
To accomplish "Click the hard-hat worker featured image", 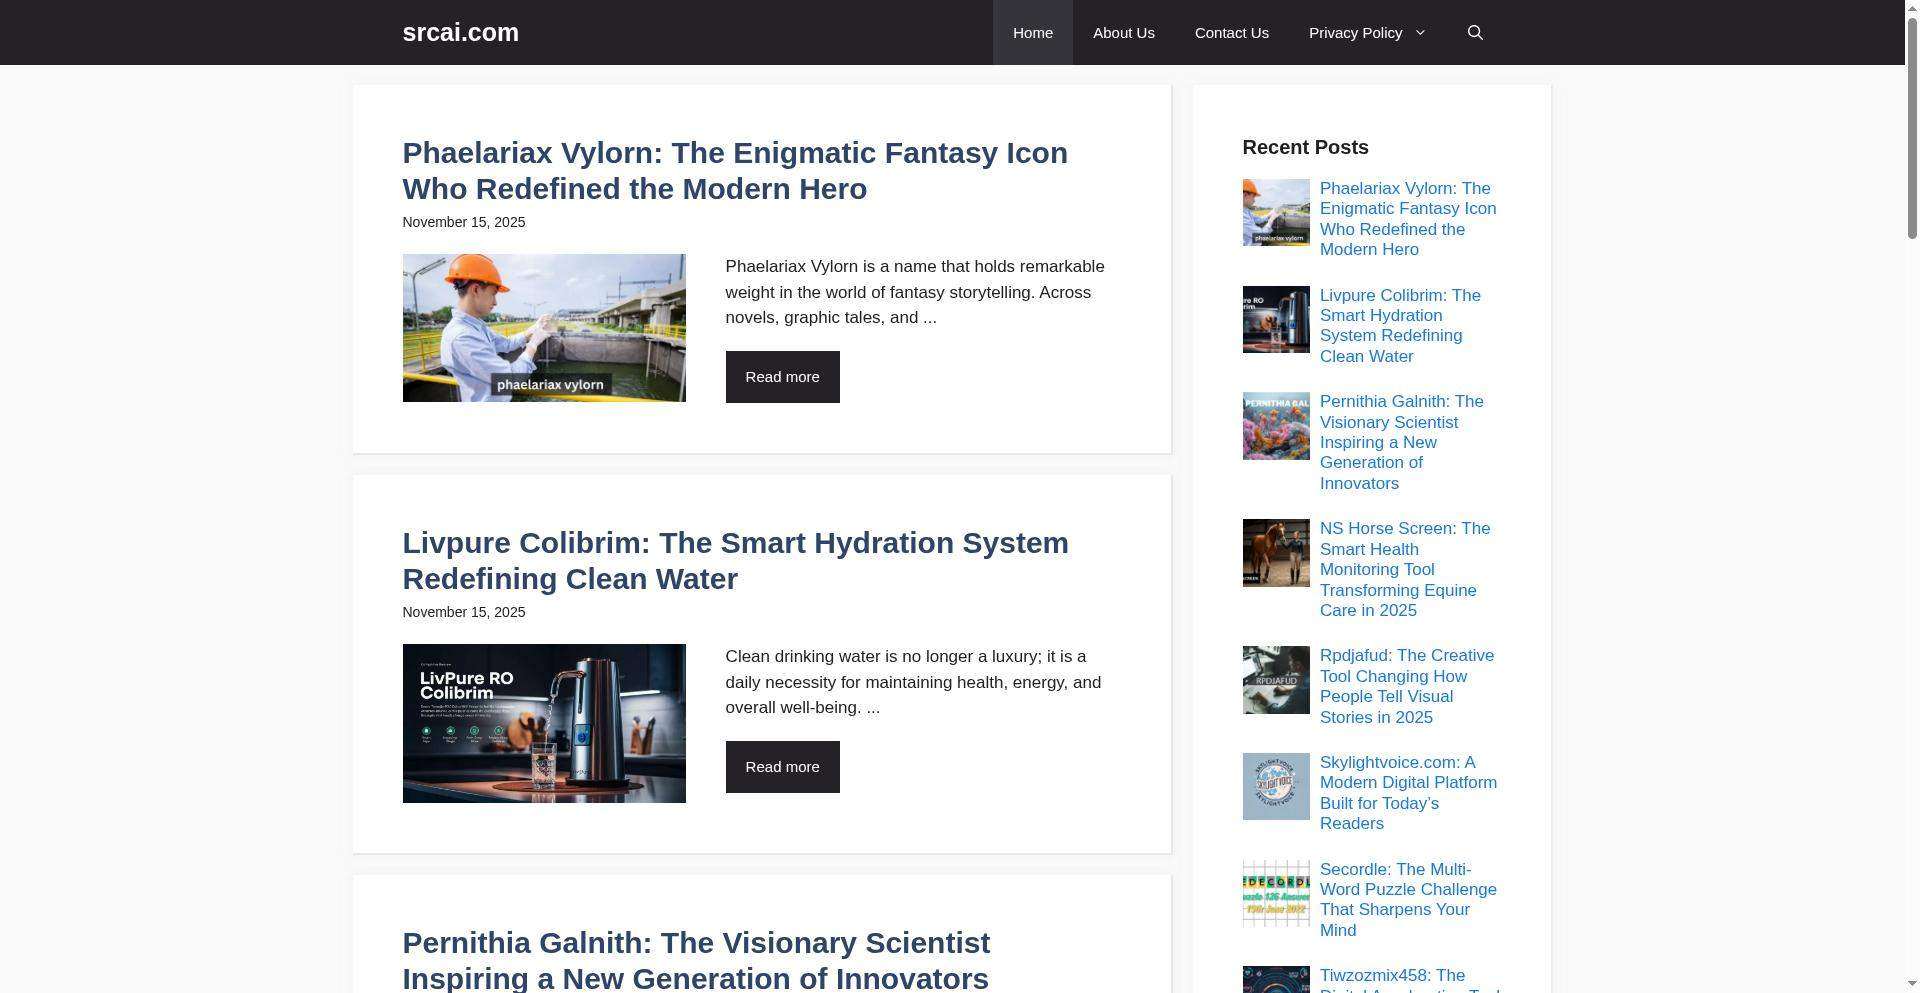I will coord(544,328).
